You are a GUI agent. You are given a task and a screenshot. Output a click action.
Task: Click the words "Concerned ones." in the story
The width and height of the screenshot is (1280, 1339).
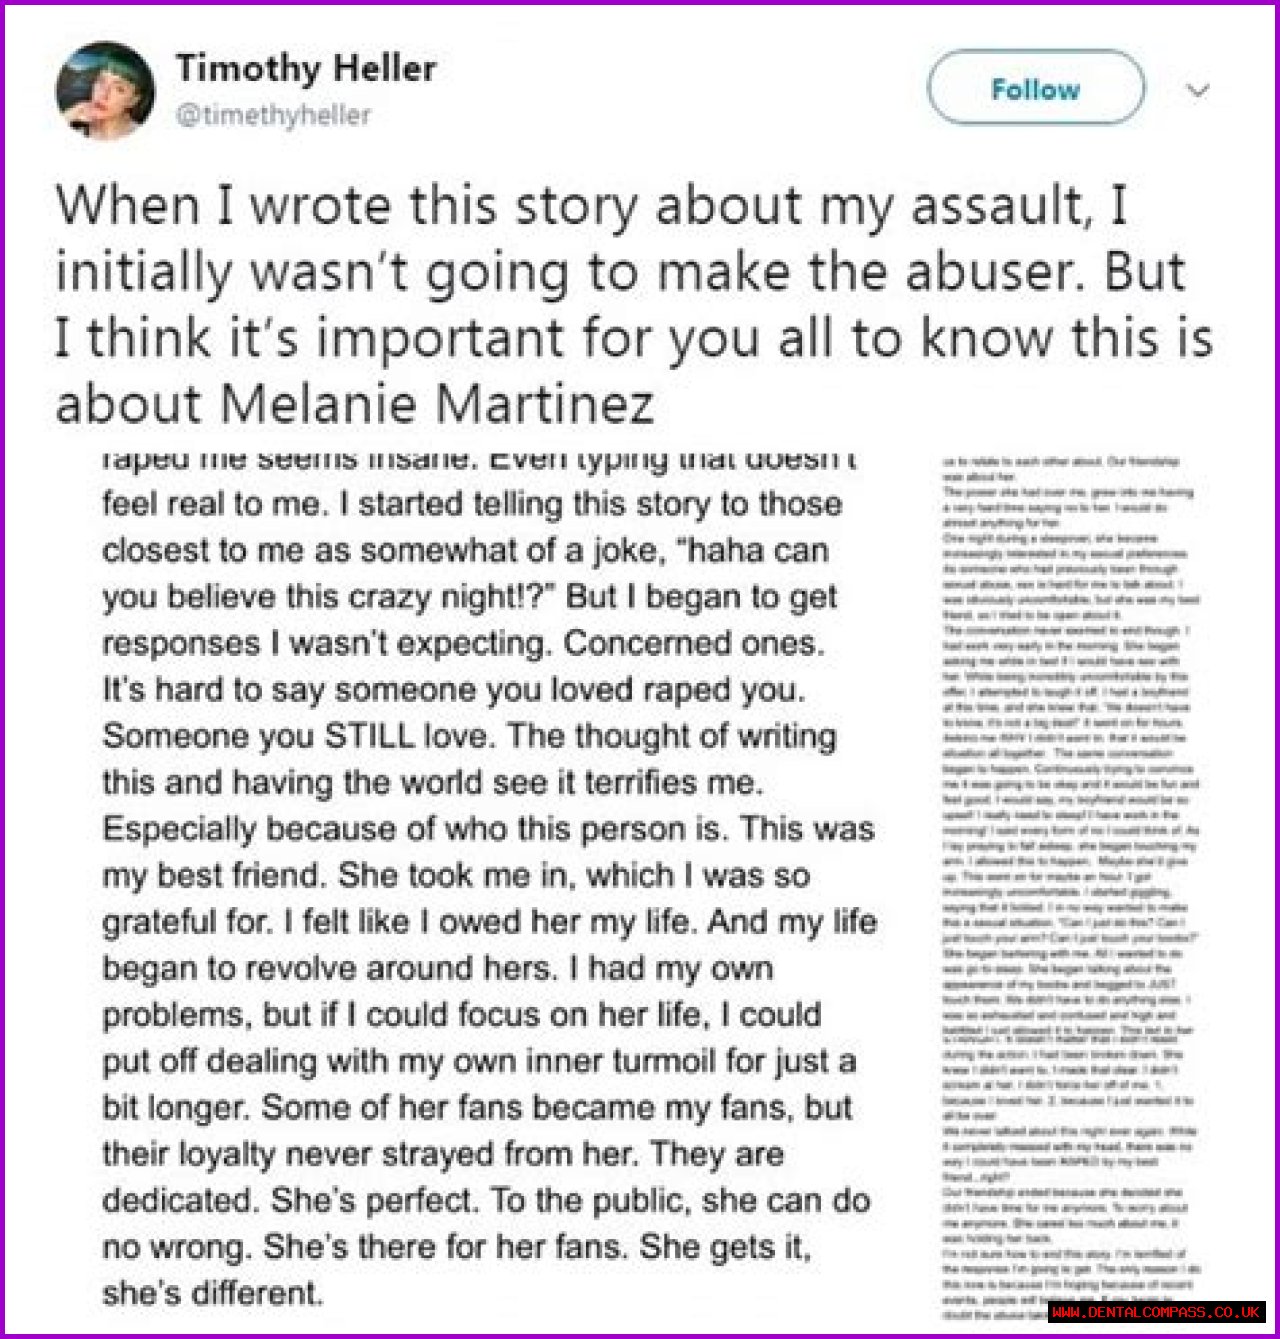[693, 643]
